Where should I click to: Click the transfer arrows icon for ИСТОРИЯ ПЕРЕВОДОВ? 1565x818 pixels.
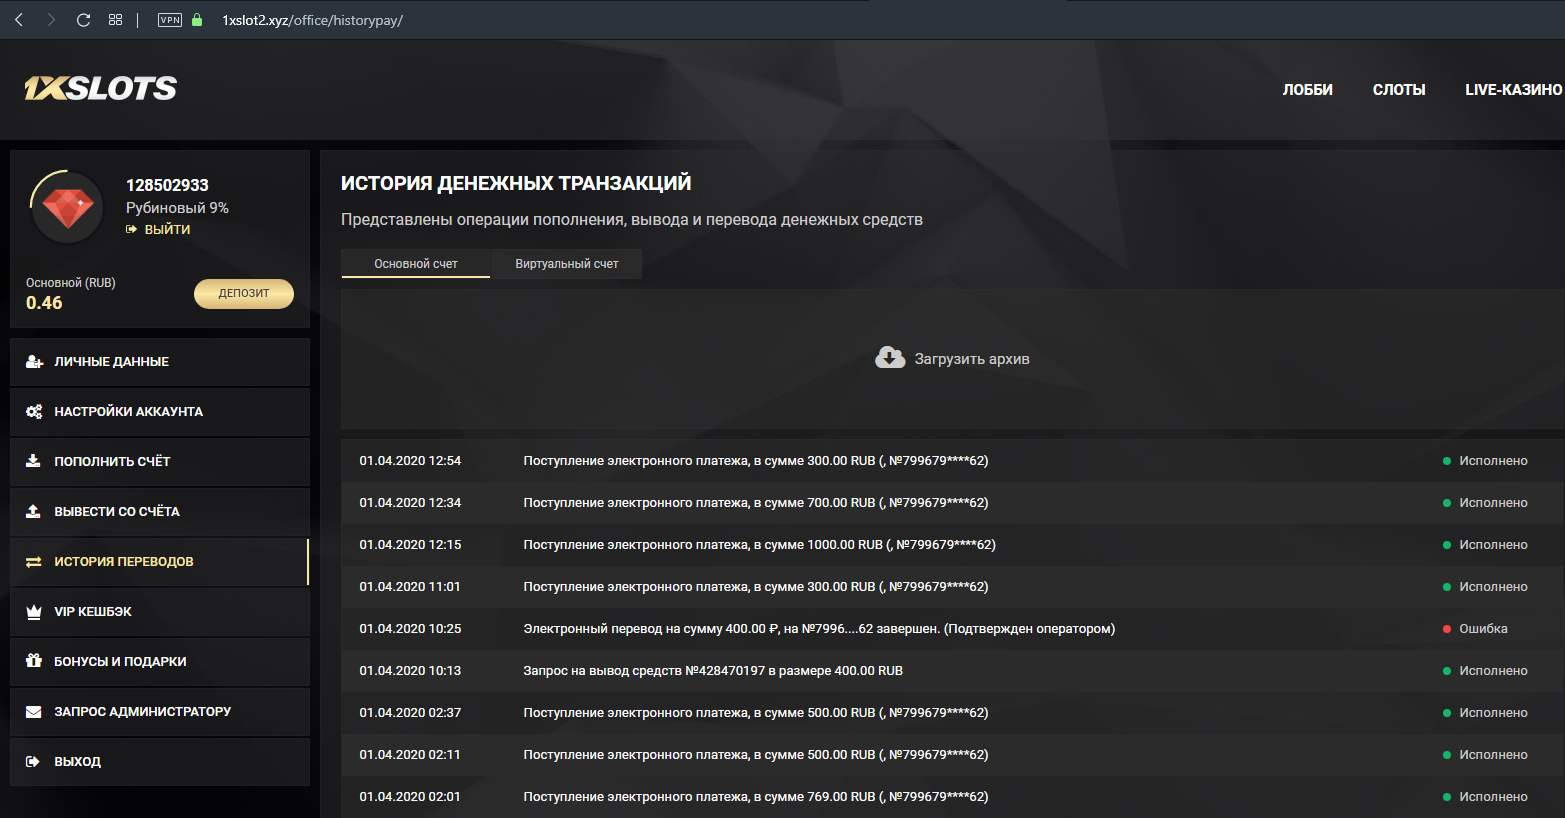pos(34,562)
